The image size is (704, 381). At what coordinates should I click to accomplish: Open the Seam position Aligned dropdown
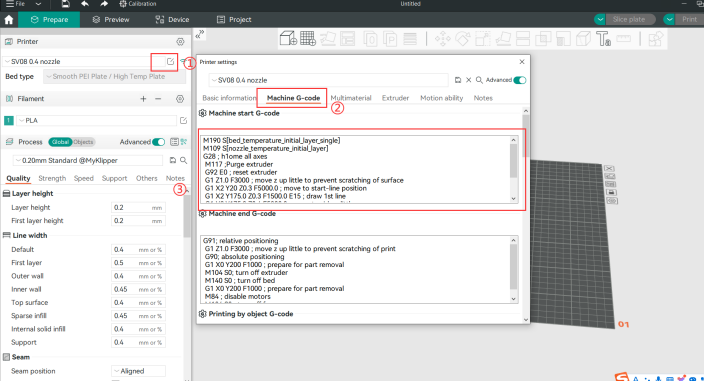(x=138, y=371)
